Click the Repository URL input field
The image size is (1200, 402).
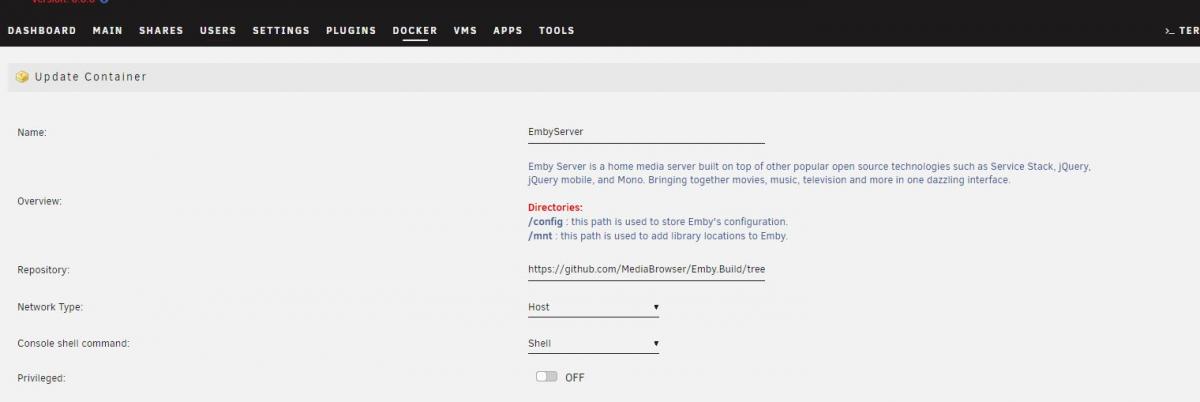coord(646,269)
